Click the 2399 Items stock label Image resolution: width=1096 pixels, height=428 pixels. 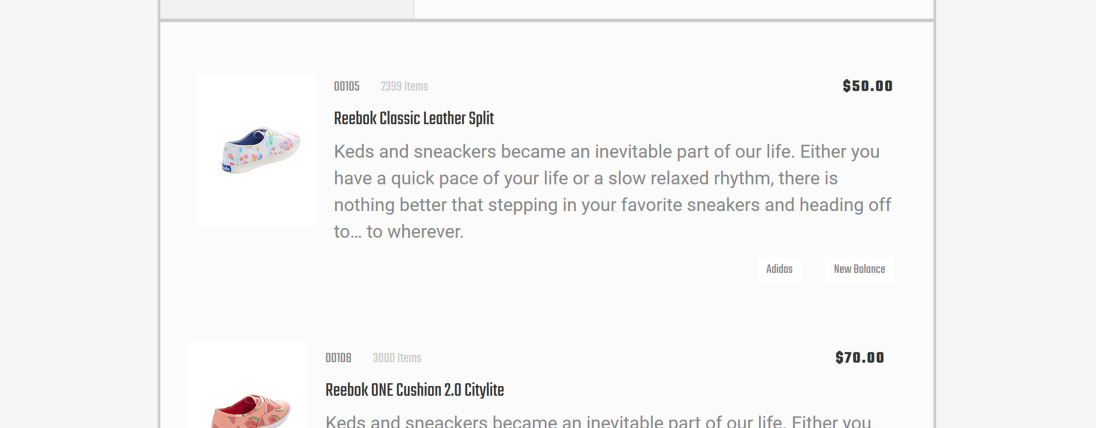pyautogui.click(x=404, y=87)
